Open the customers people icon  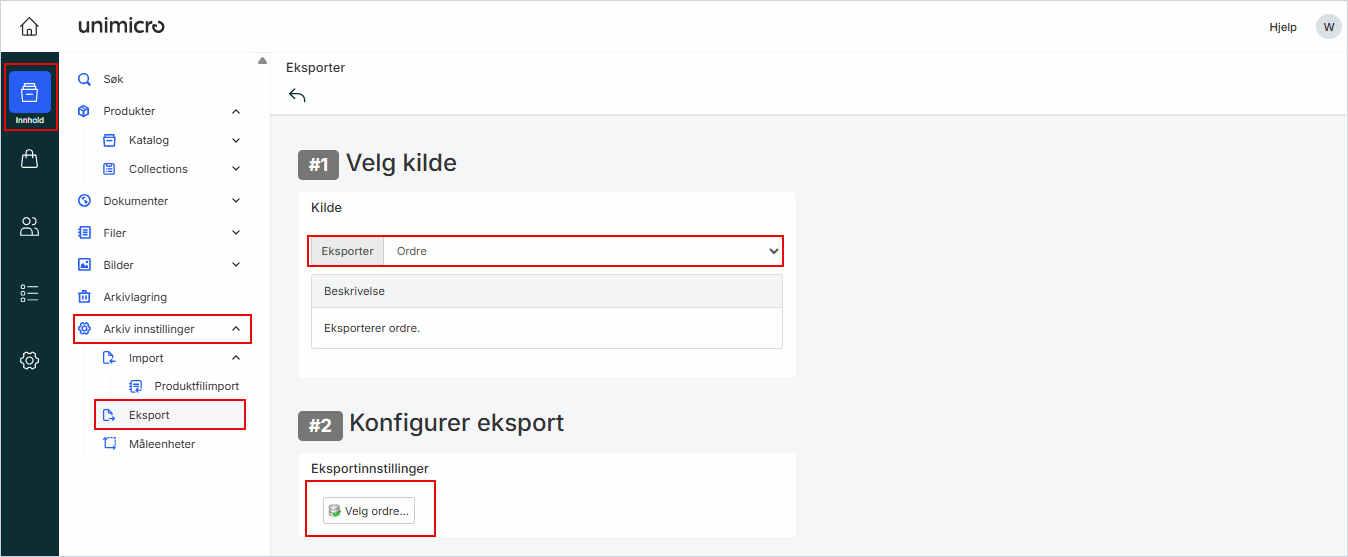[30, 227]
